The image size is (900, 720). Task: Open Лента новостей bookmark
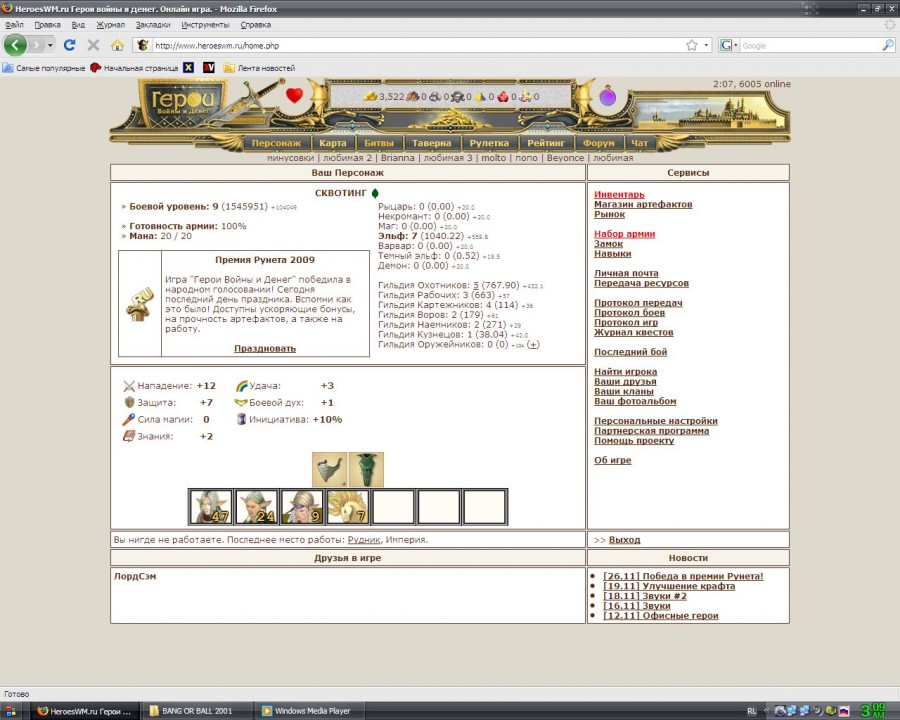[x=259, y=68]
